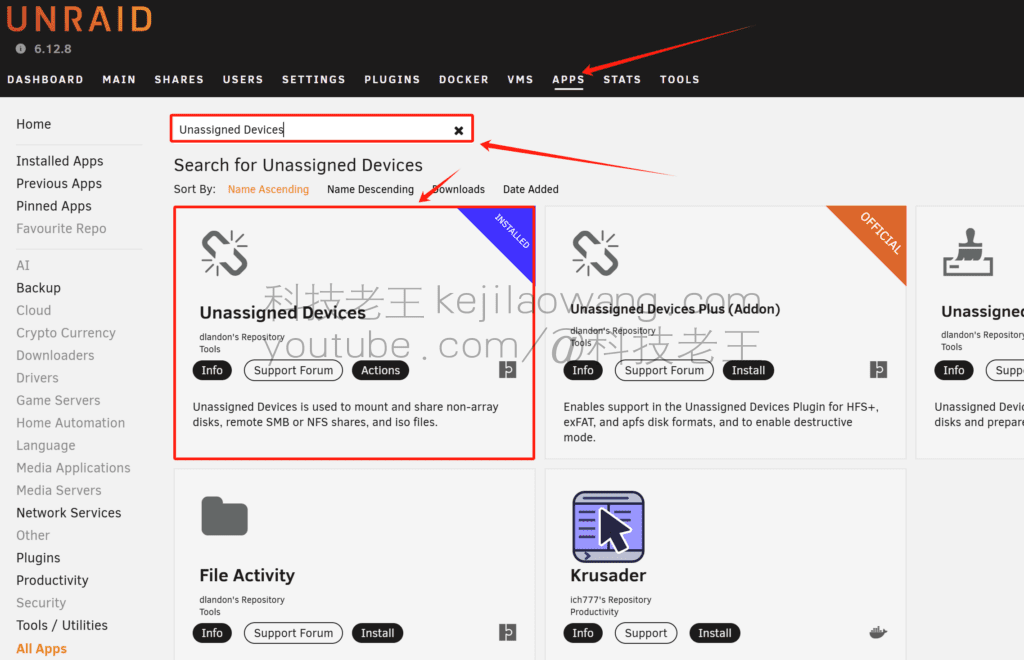Screen dimensions: 1024x660
Task: Open Actions menu for Unassigned Devices
Action: tap(380, 370)
